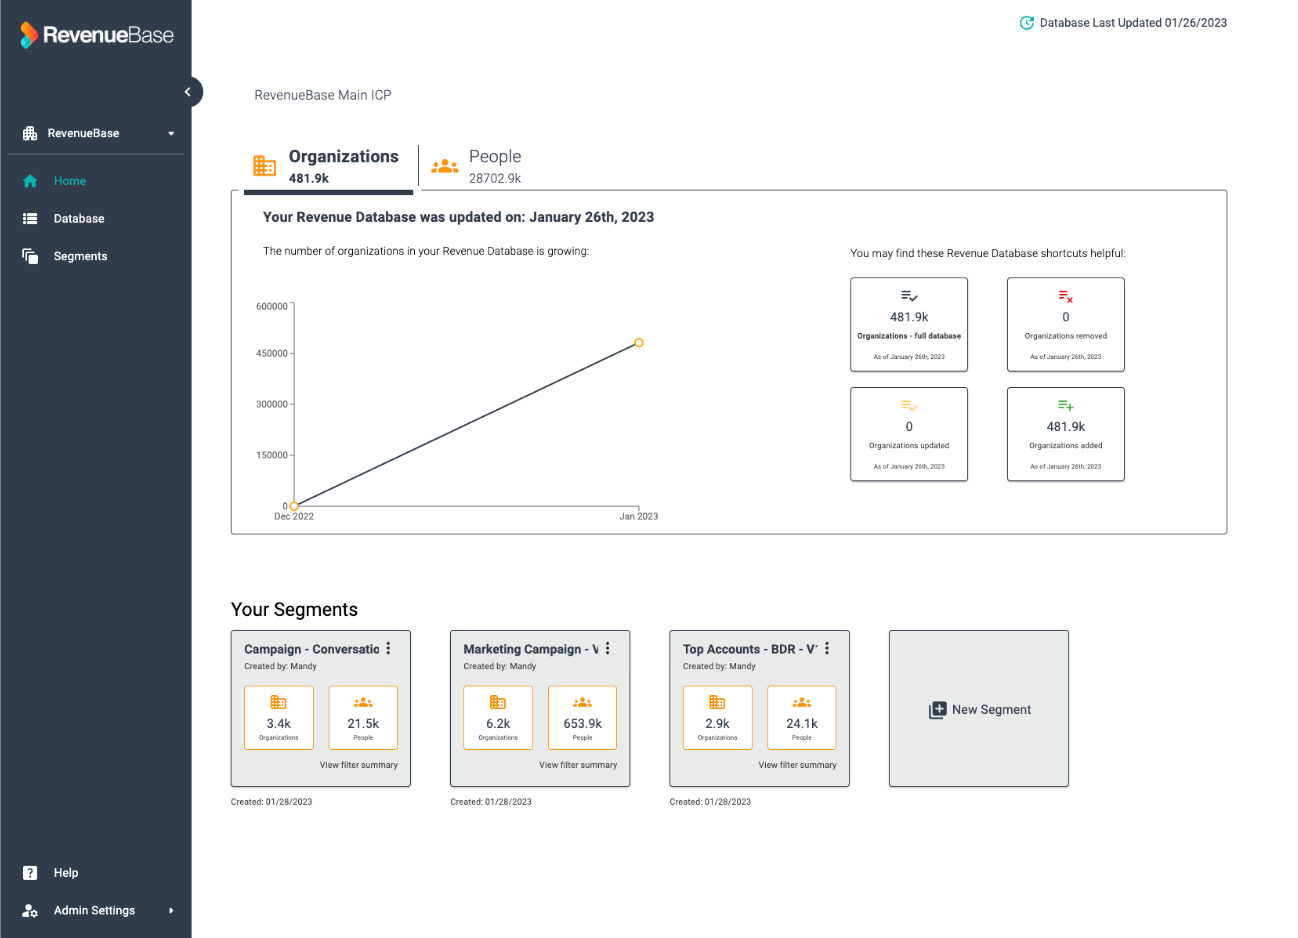Select the Jan 2023 chart data point
The height and width of the screenshot is (938, 1298).
point(639,343)
